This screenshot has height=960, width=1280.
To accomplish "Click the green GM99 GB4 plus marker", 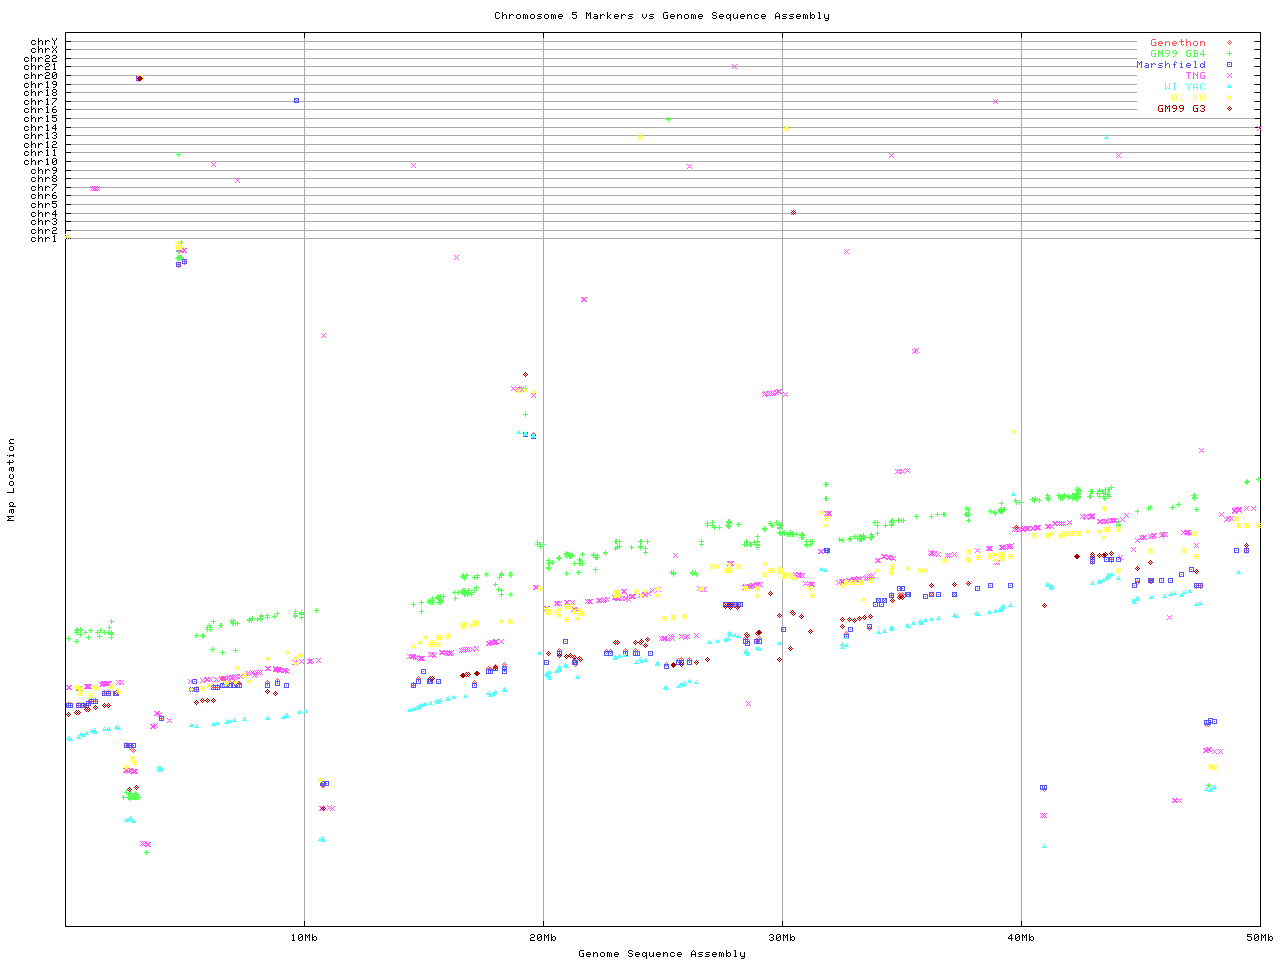I will [1229, 54].
